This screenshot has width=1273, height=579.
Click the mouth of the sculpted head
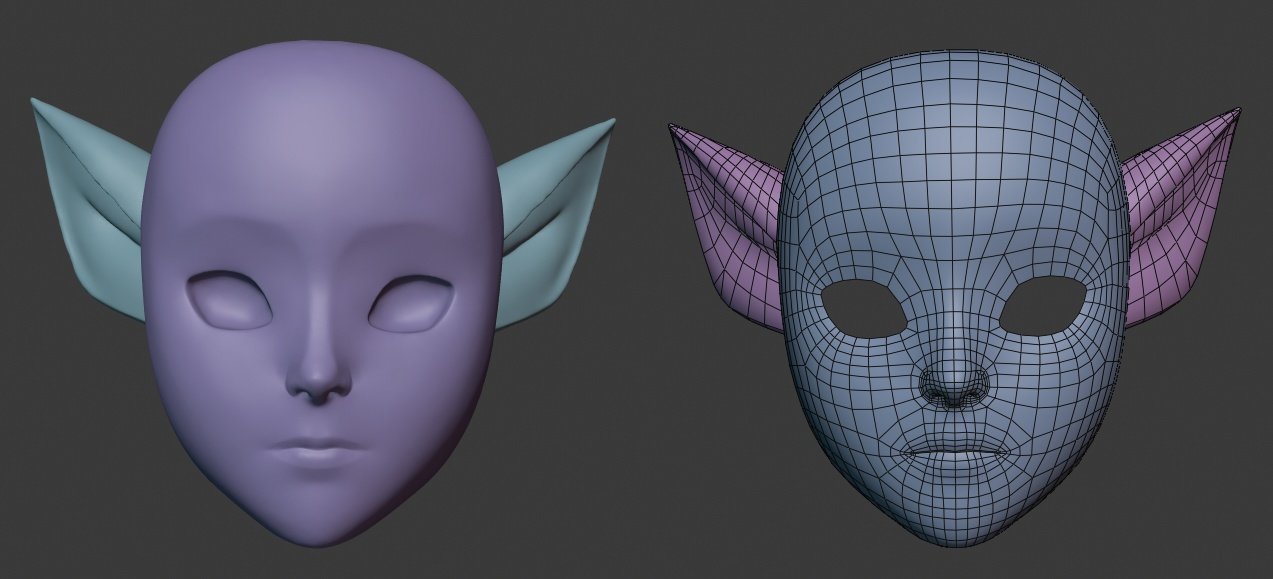(x=320, y=450)
